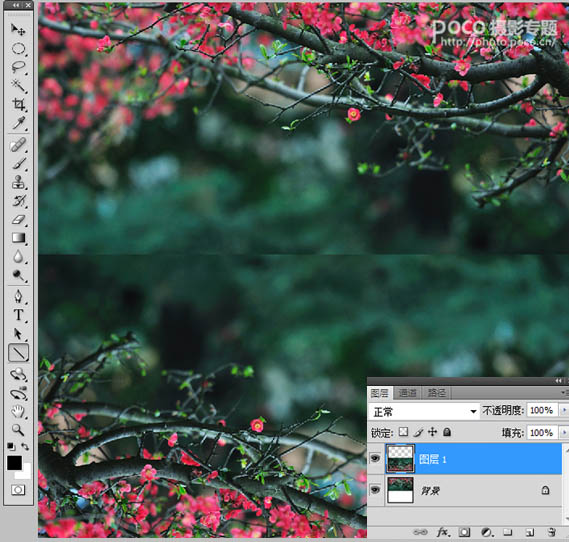Switch to the 图层 tab
This screenshot has width=569, height=542.
pyautogui.click(x=380, y=393)
